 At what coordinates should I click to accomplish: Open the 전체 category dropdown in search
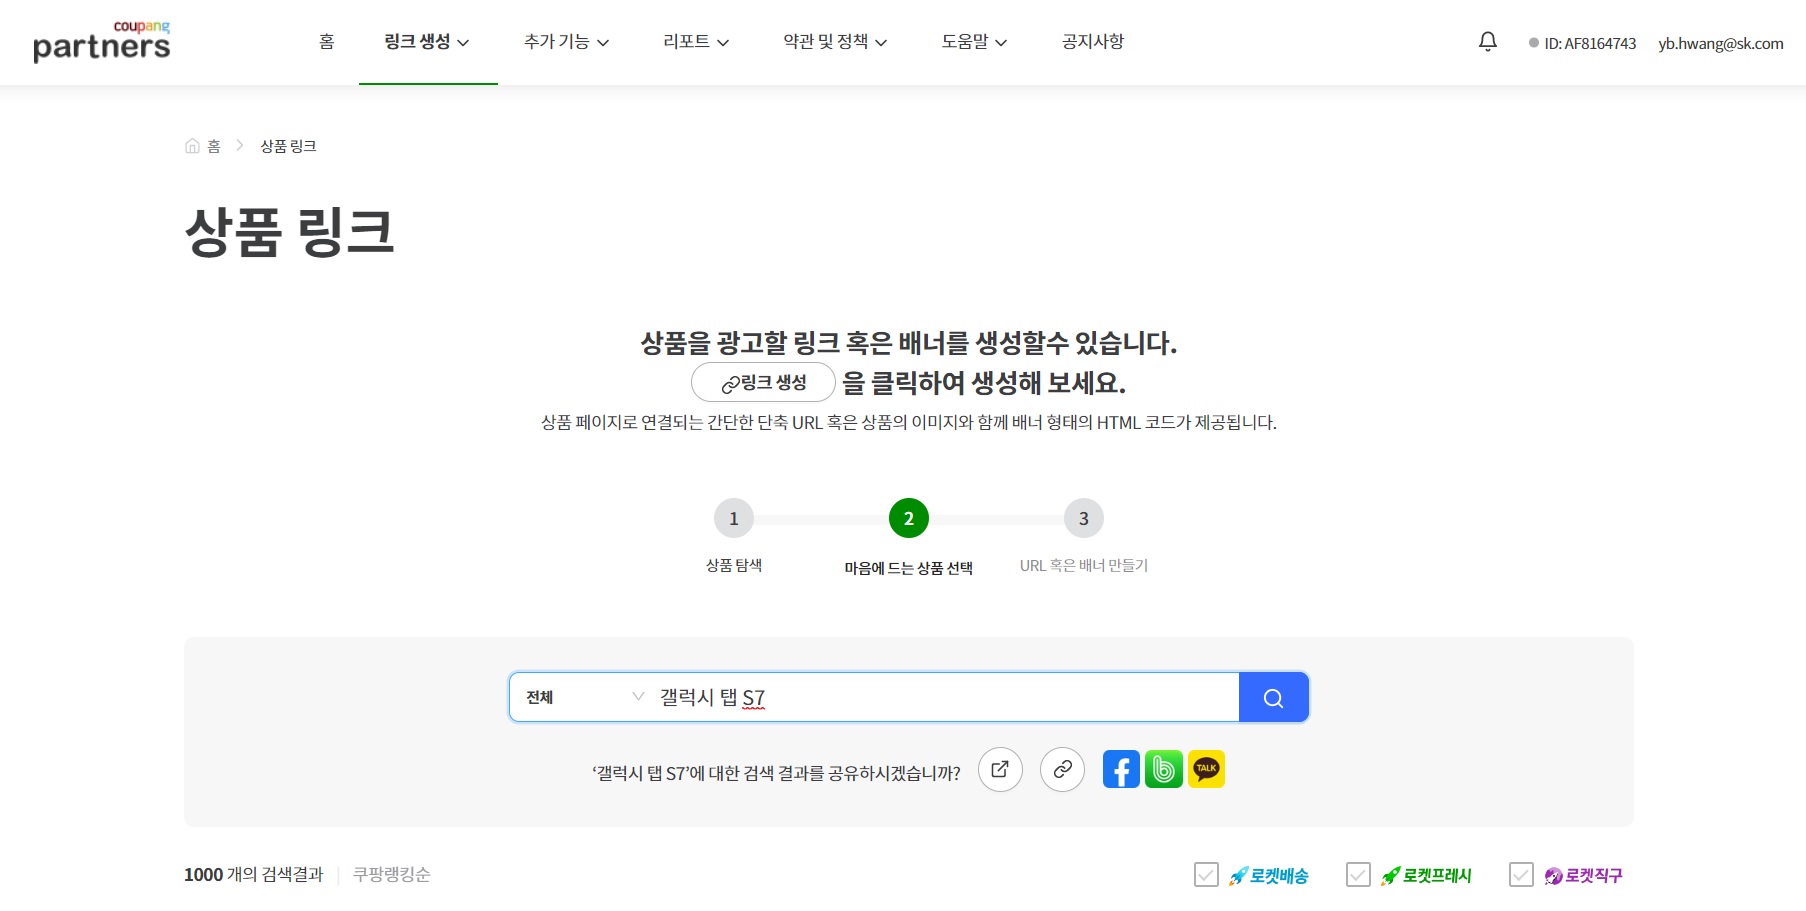click(584, 697)
